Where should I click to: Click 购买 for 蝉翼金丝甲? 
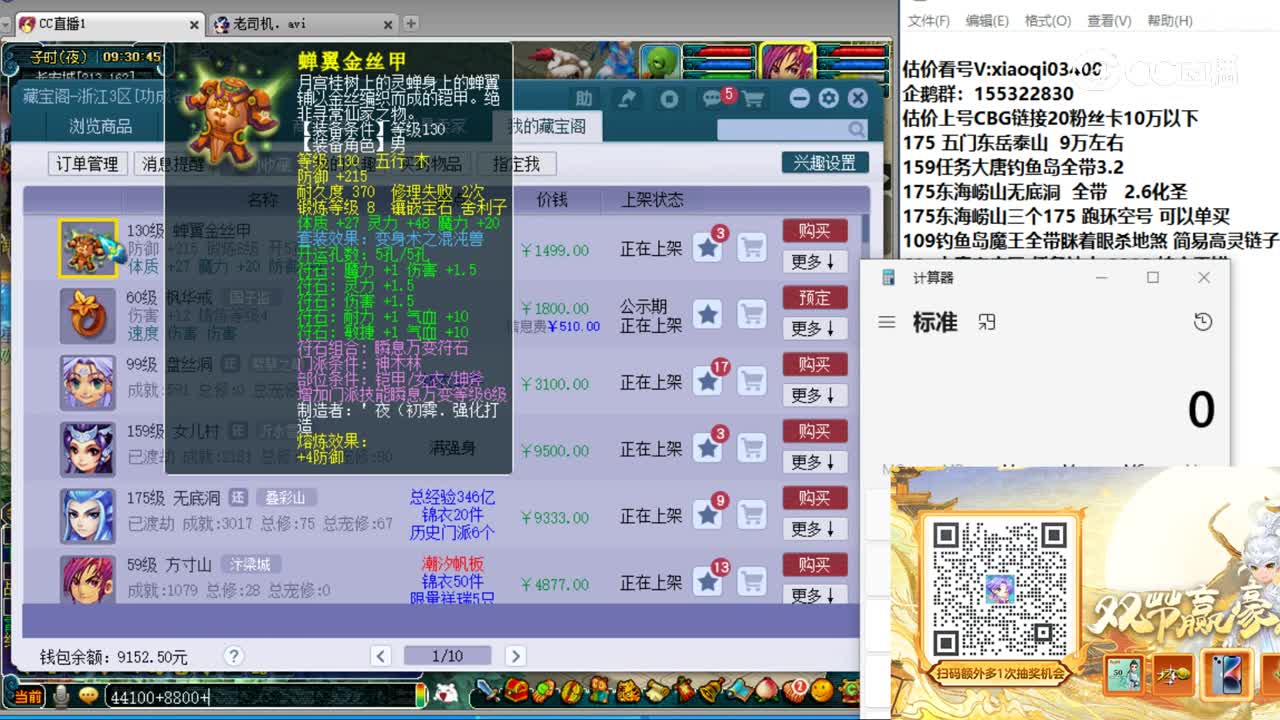point(814,231)
